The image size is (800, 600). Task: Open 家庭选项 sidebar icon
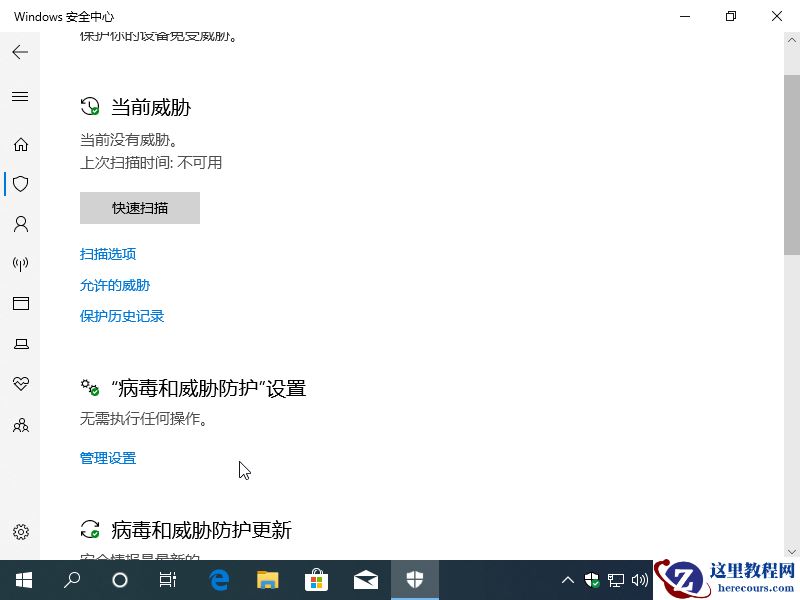pyautogui.click(x=20, y=425)
